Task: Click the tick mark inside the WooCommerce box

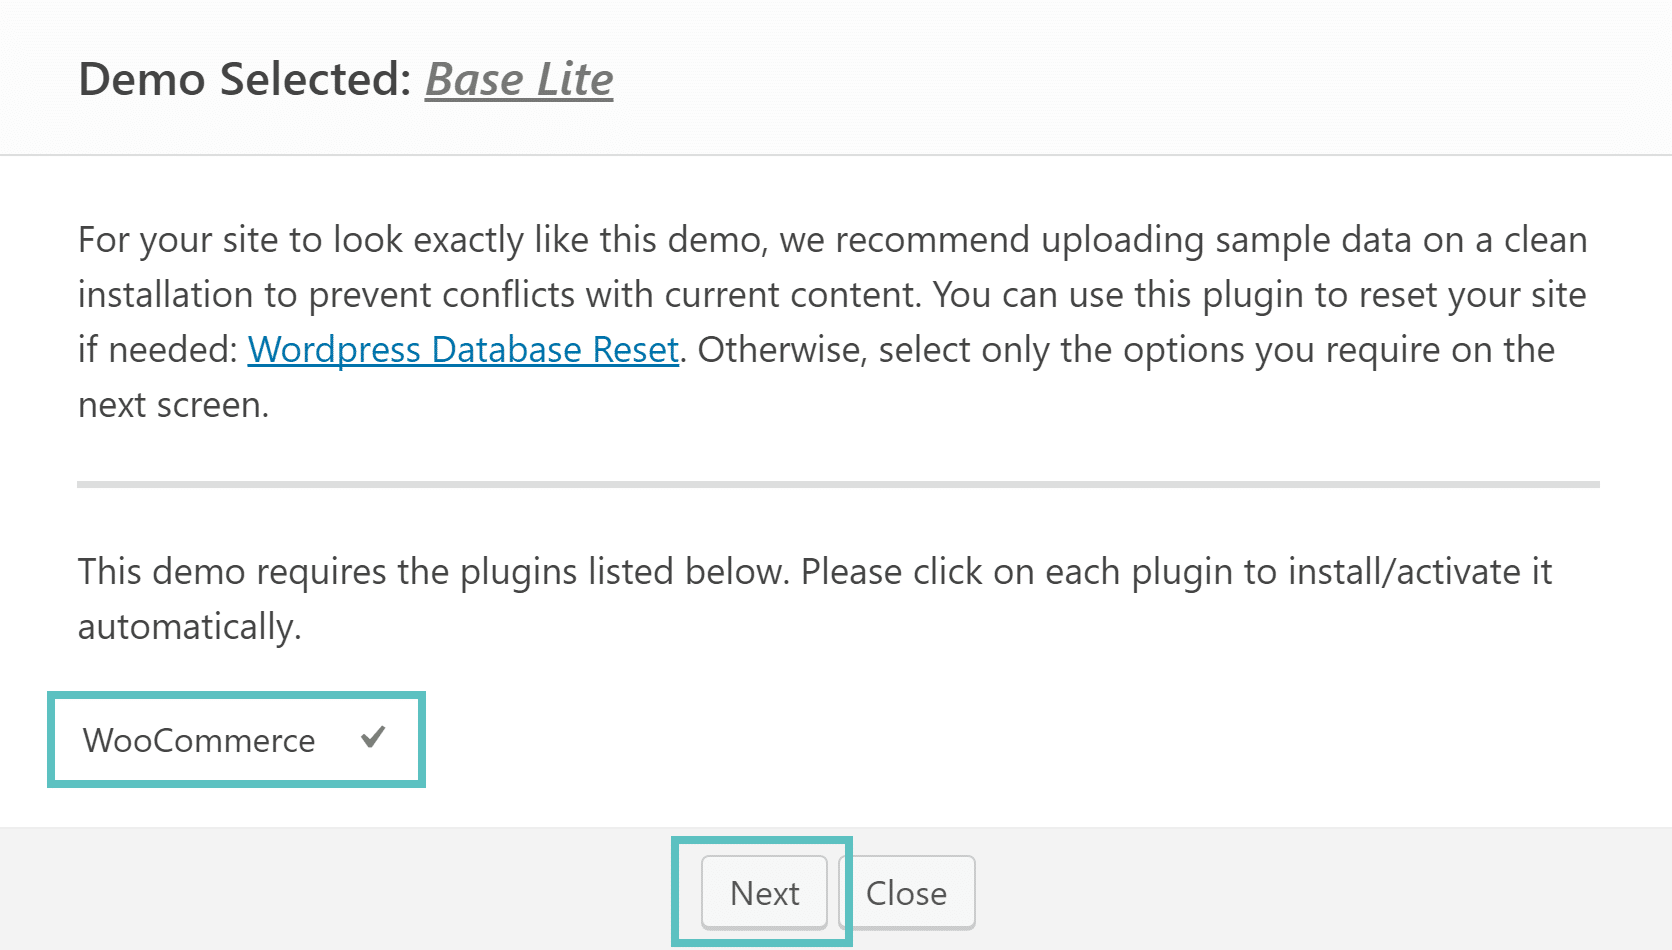Action: pyautogui.click(x=374, y=739)
